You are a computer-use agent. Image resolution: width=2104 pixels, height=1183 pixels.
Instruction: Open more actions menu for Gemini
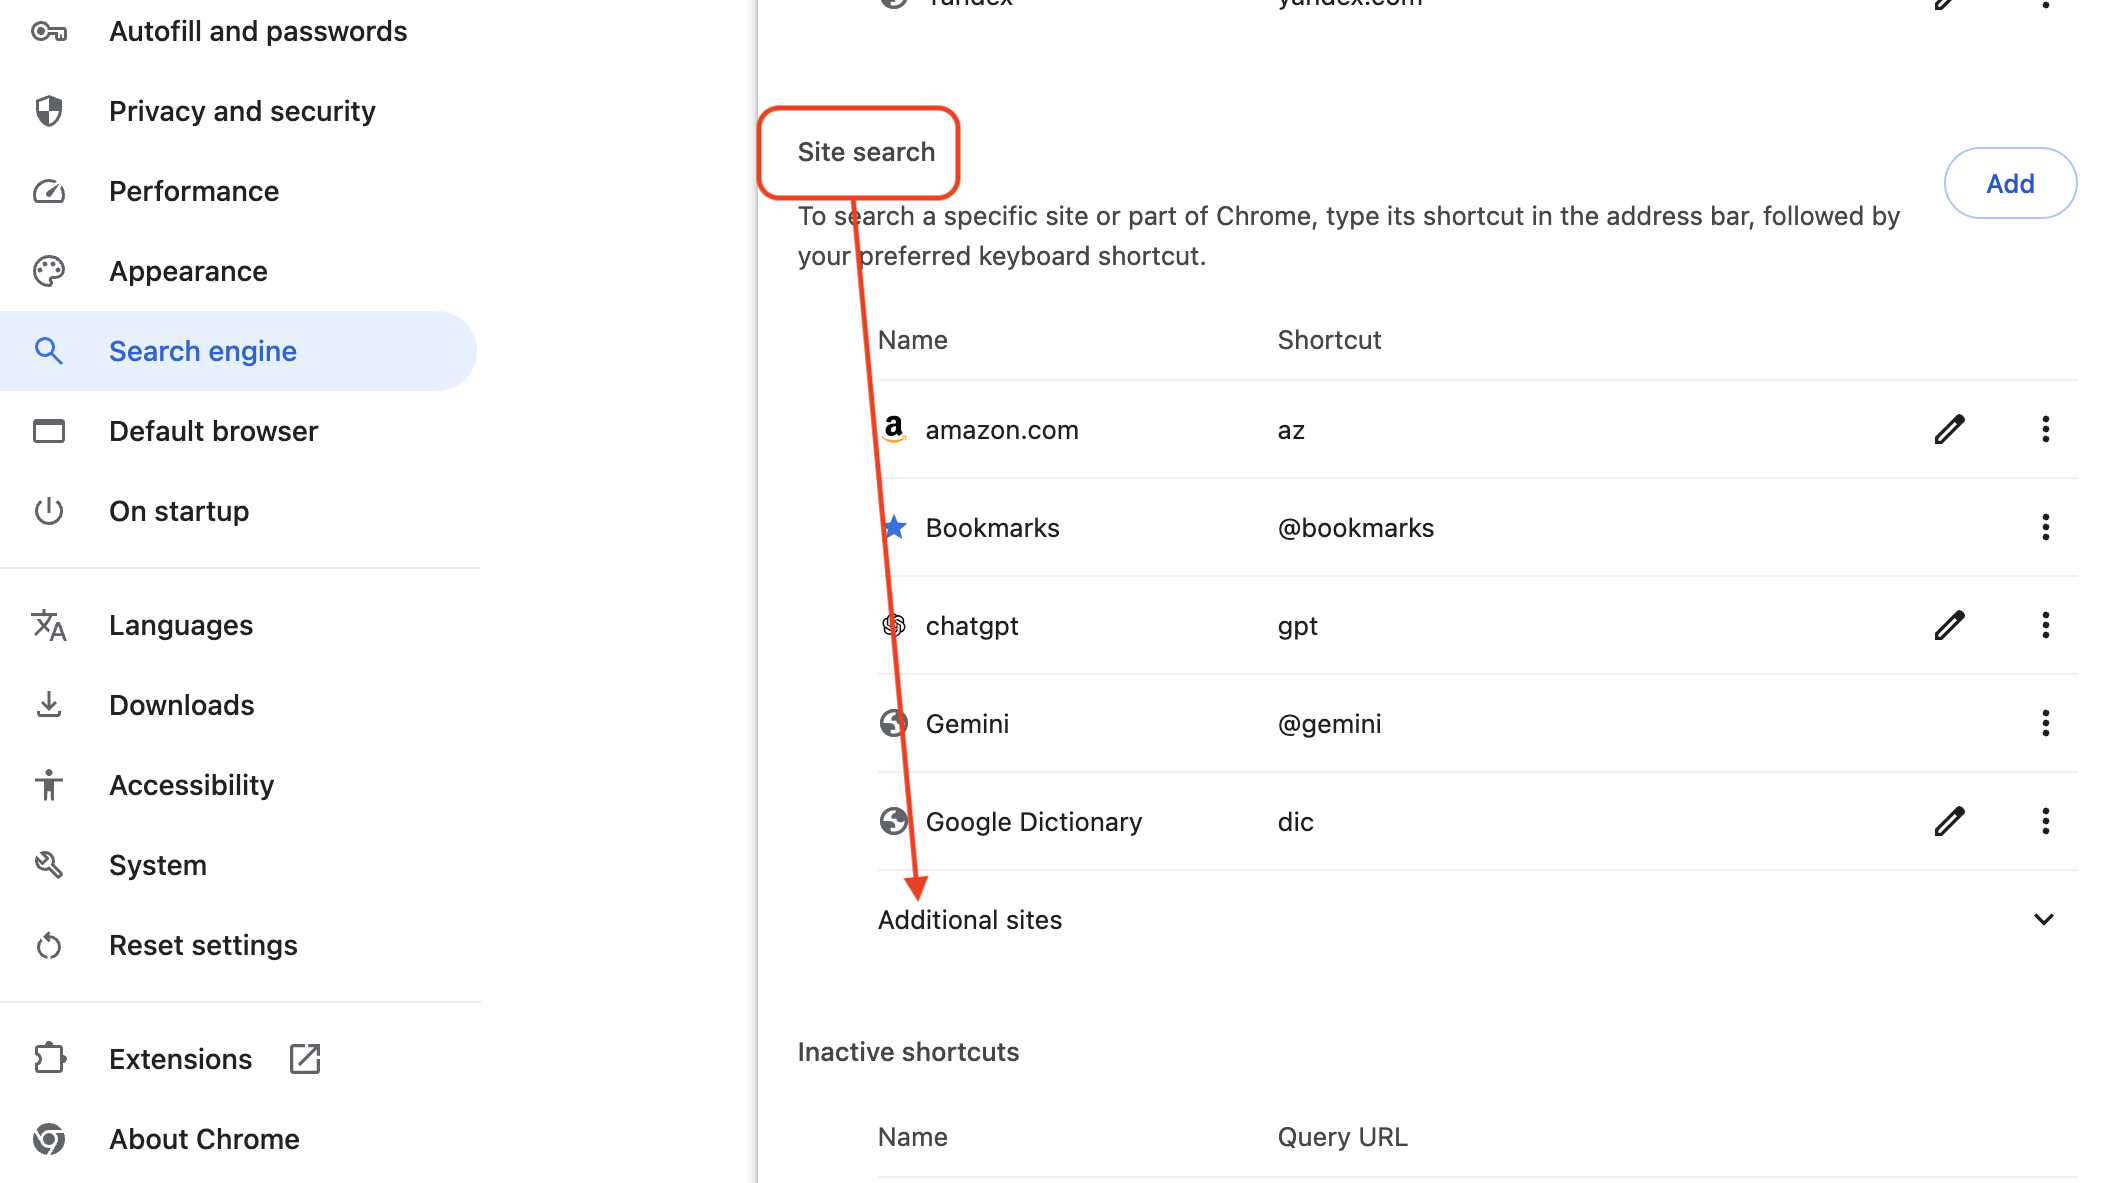(2045, 724)
